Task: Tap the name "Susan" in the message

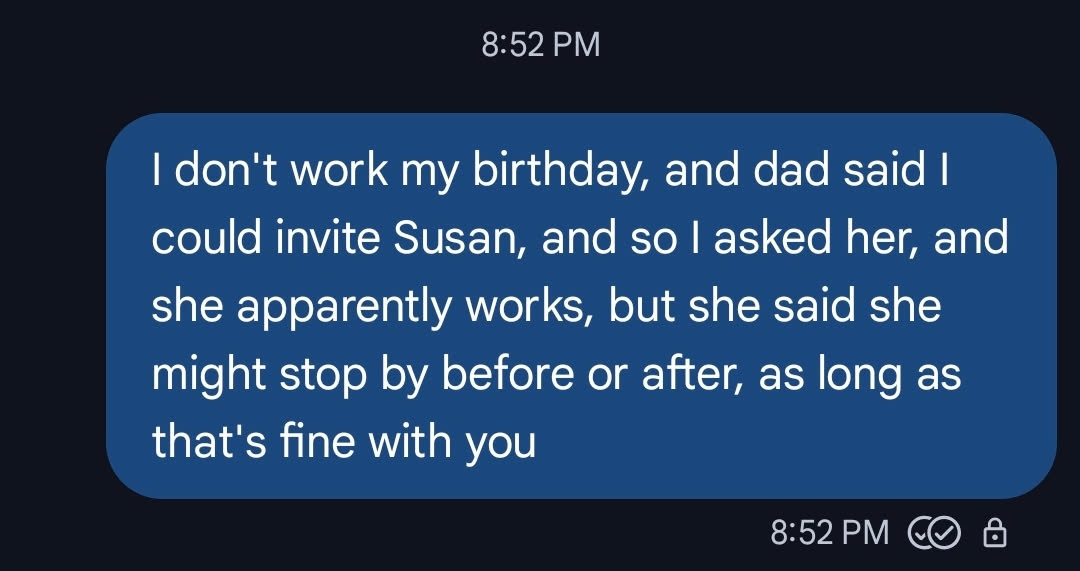Action: coord(461,240)
